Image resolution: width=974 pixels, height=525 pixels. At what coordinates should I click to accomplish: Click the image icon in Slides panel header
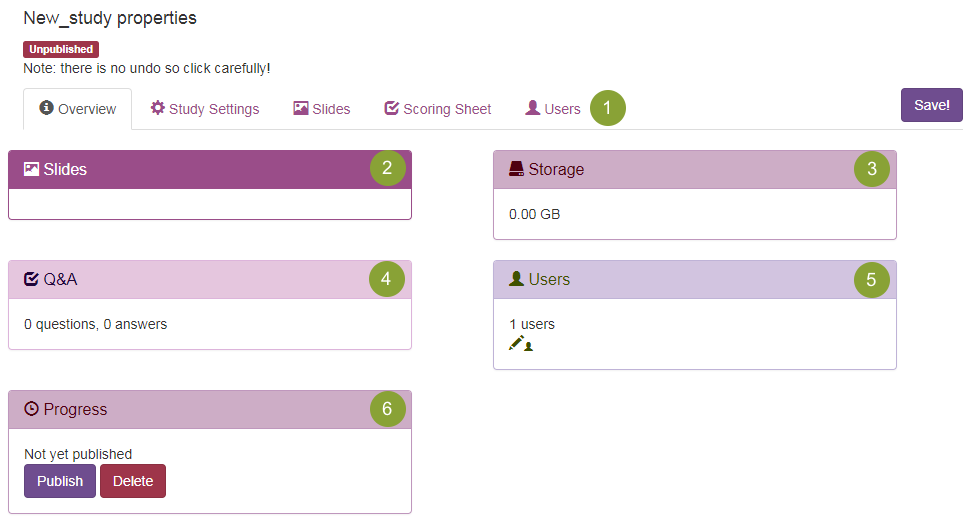31,169
